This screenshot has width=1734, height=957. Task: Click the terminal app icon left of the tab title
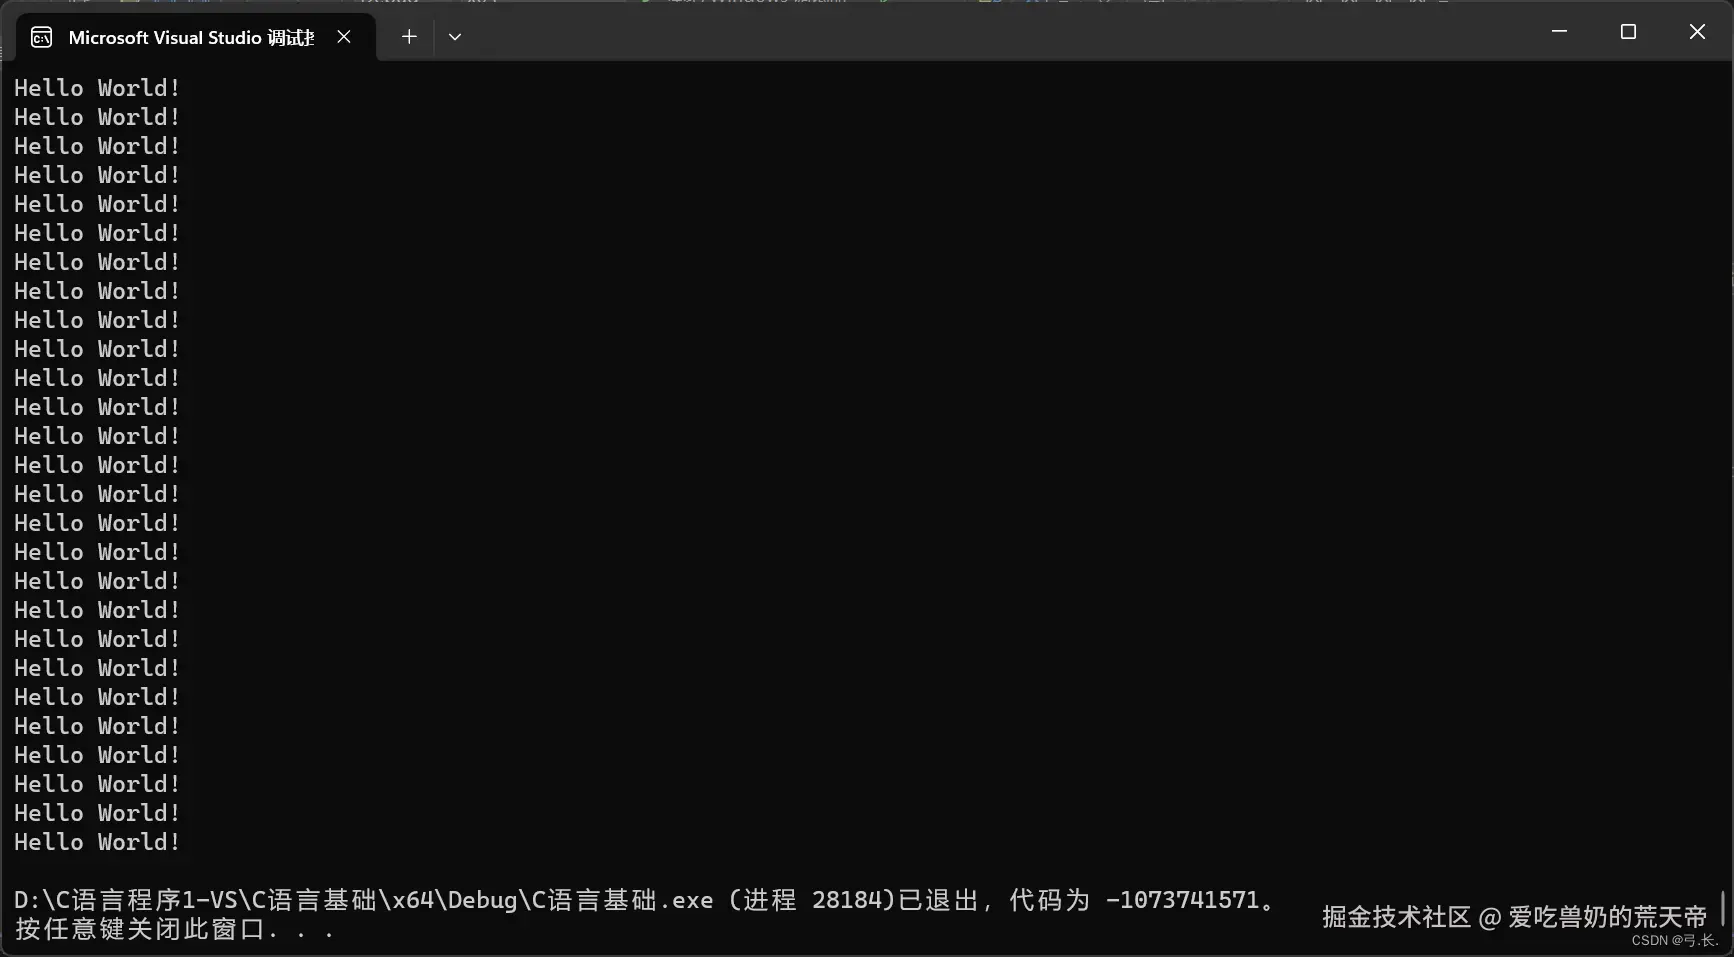coord(41,37)
